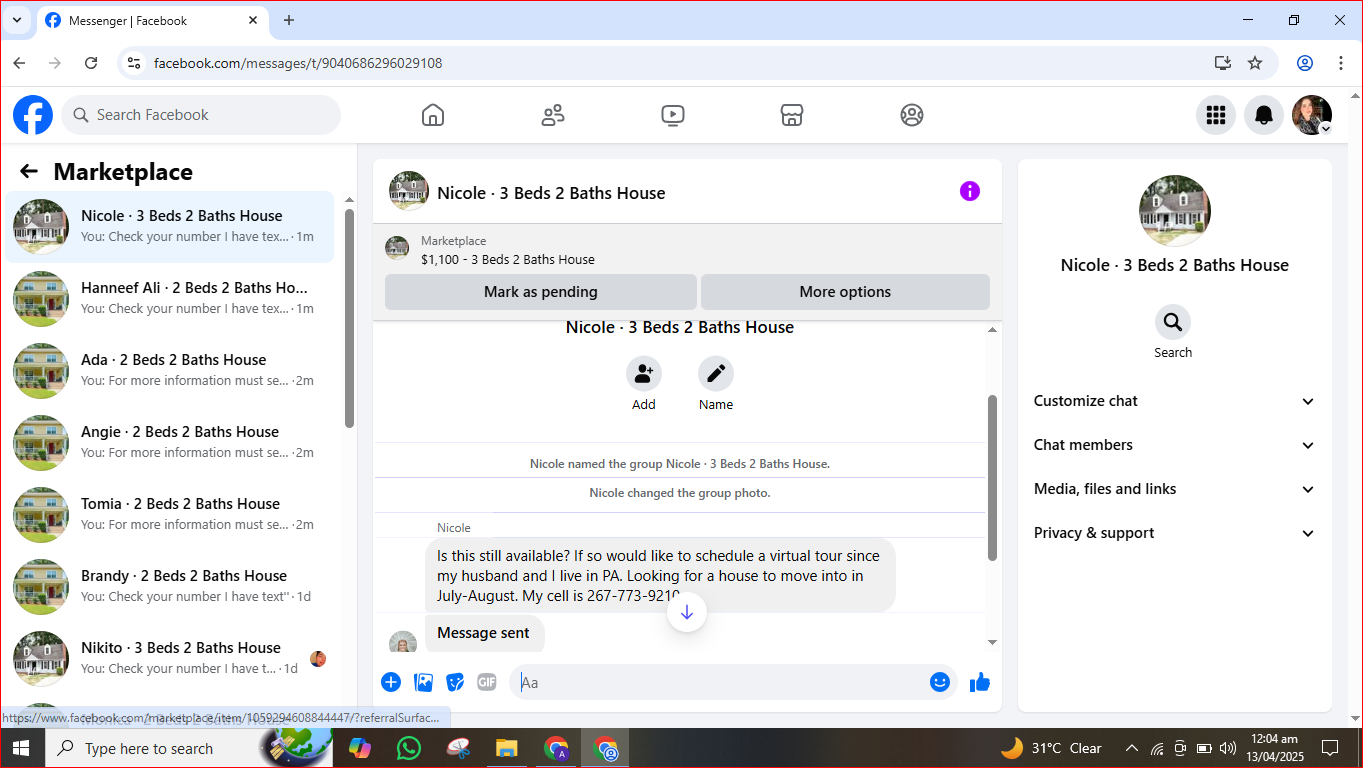Open File Explorer from taskbar
1363x768 pixels.
507,748
